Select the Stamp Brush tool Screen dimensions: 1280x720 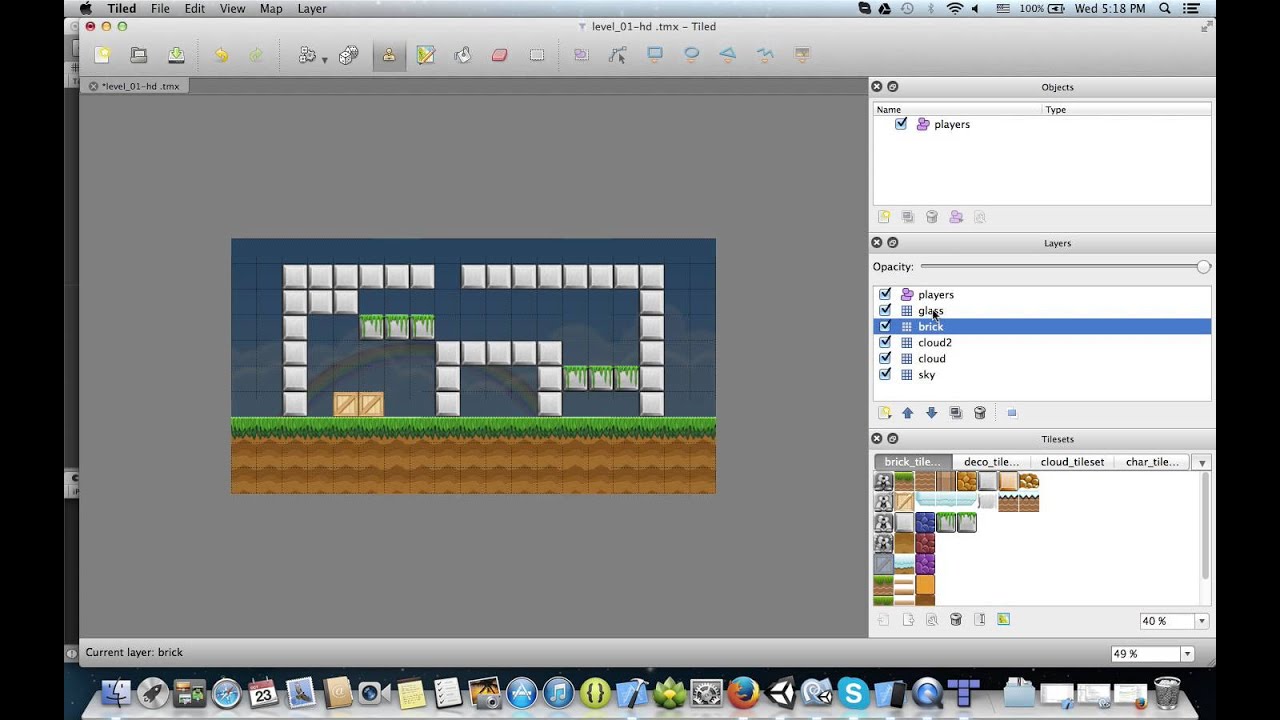click(x=388, y=55)
